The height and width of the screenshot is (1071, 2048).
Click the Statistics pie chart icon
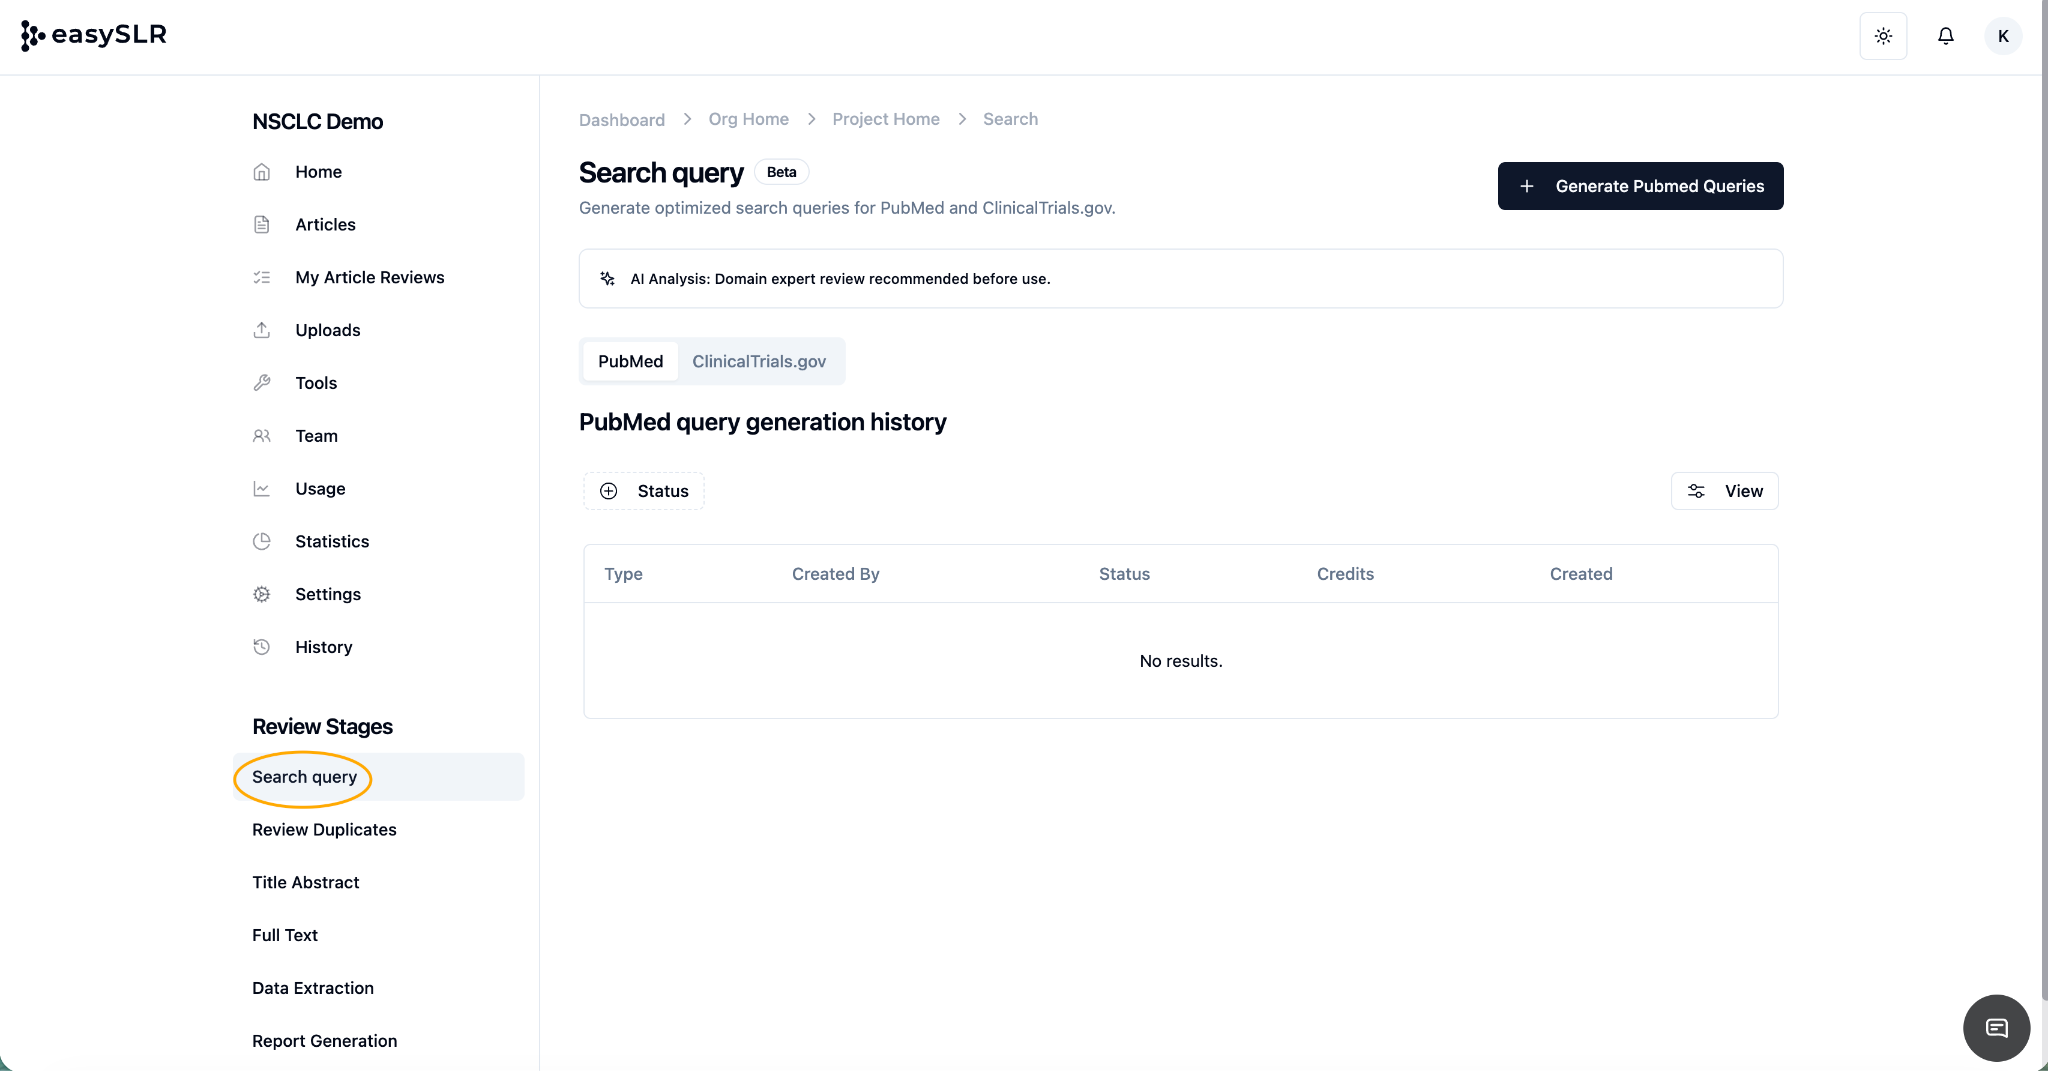coord(262,541)
